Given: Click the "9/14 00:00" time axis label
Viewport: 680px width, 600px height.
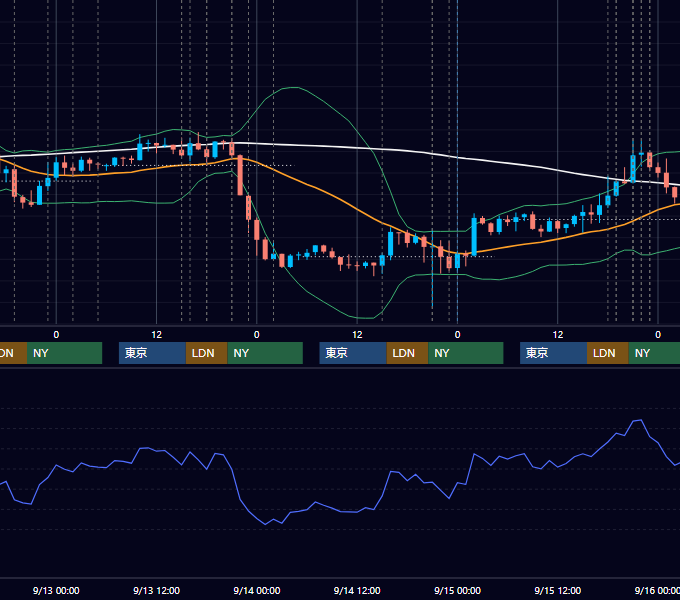Looking at the screenshot, I should tap(257, 590).
